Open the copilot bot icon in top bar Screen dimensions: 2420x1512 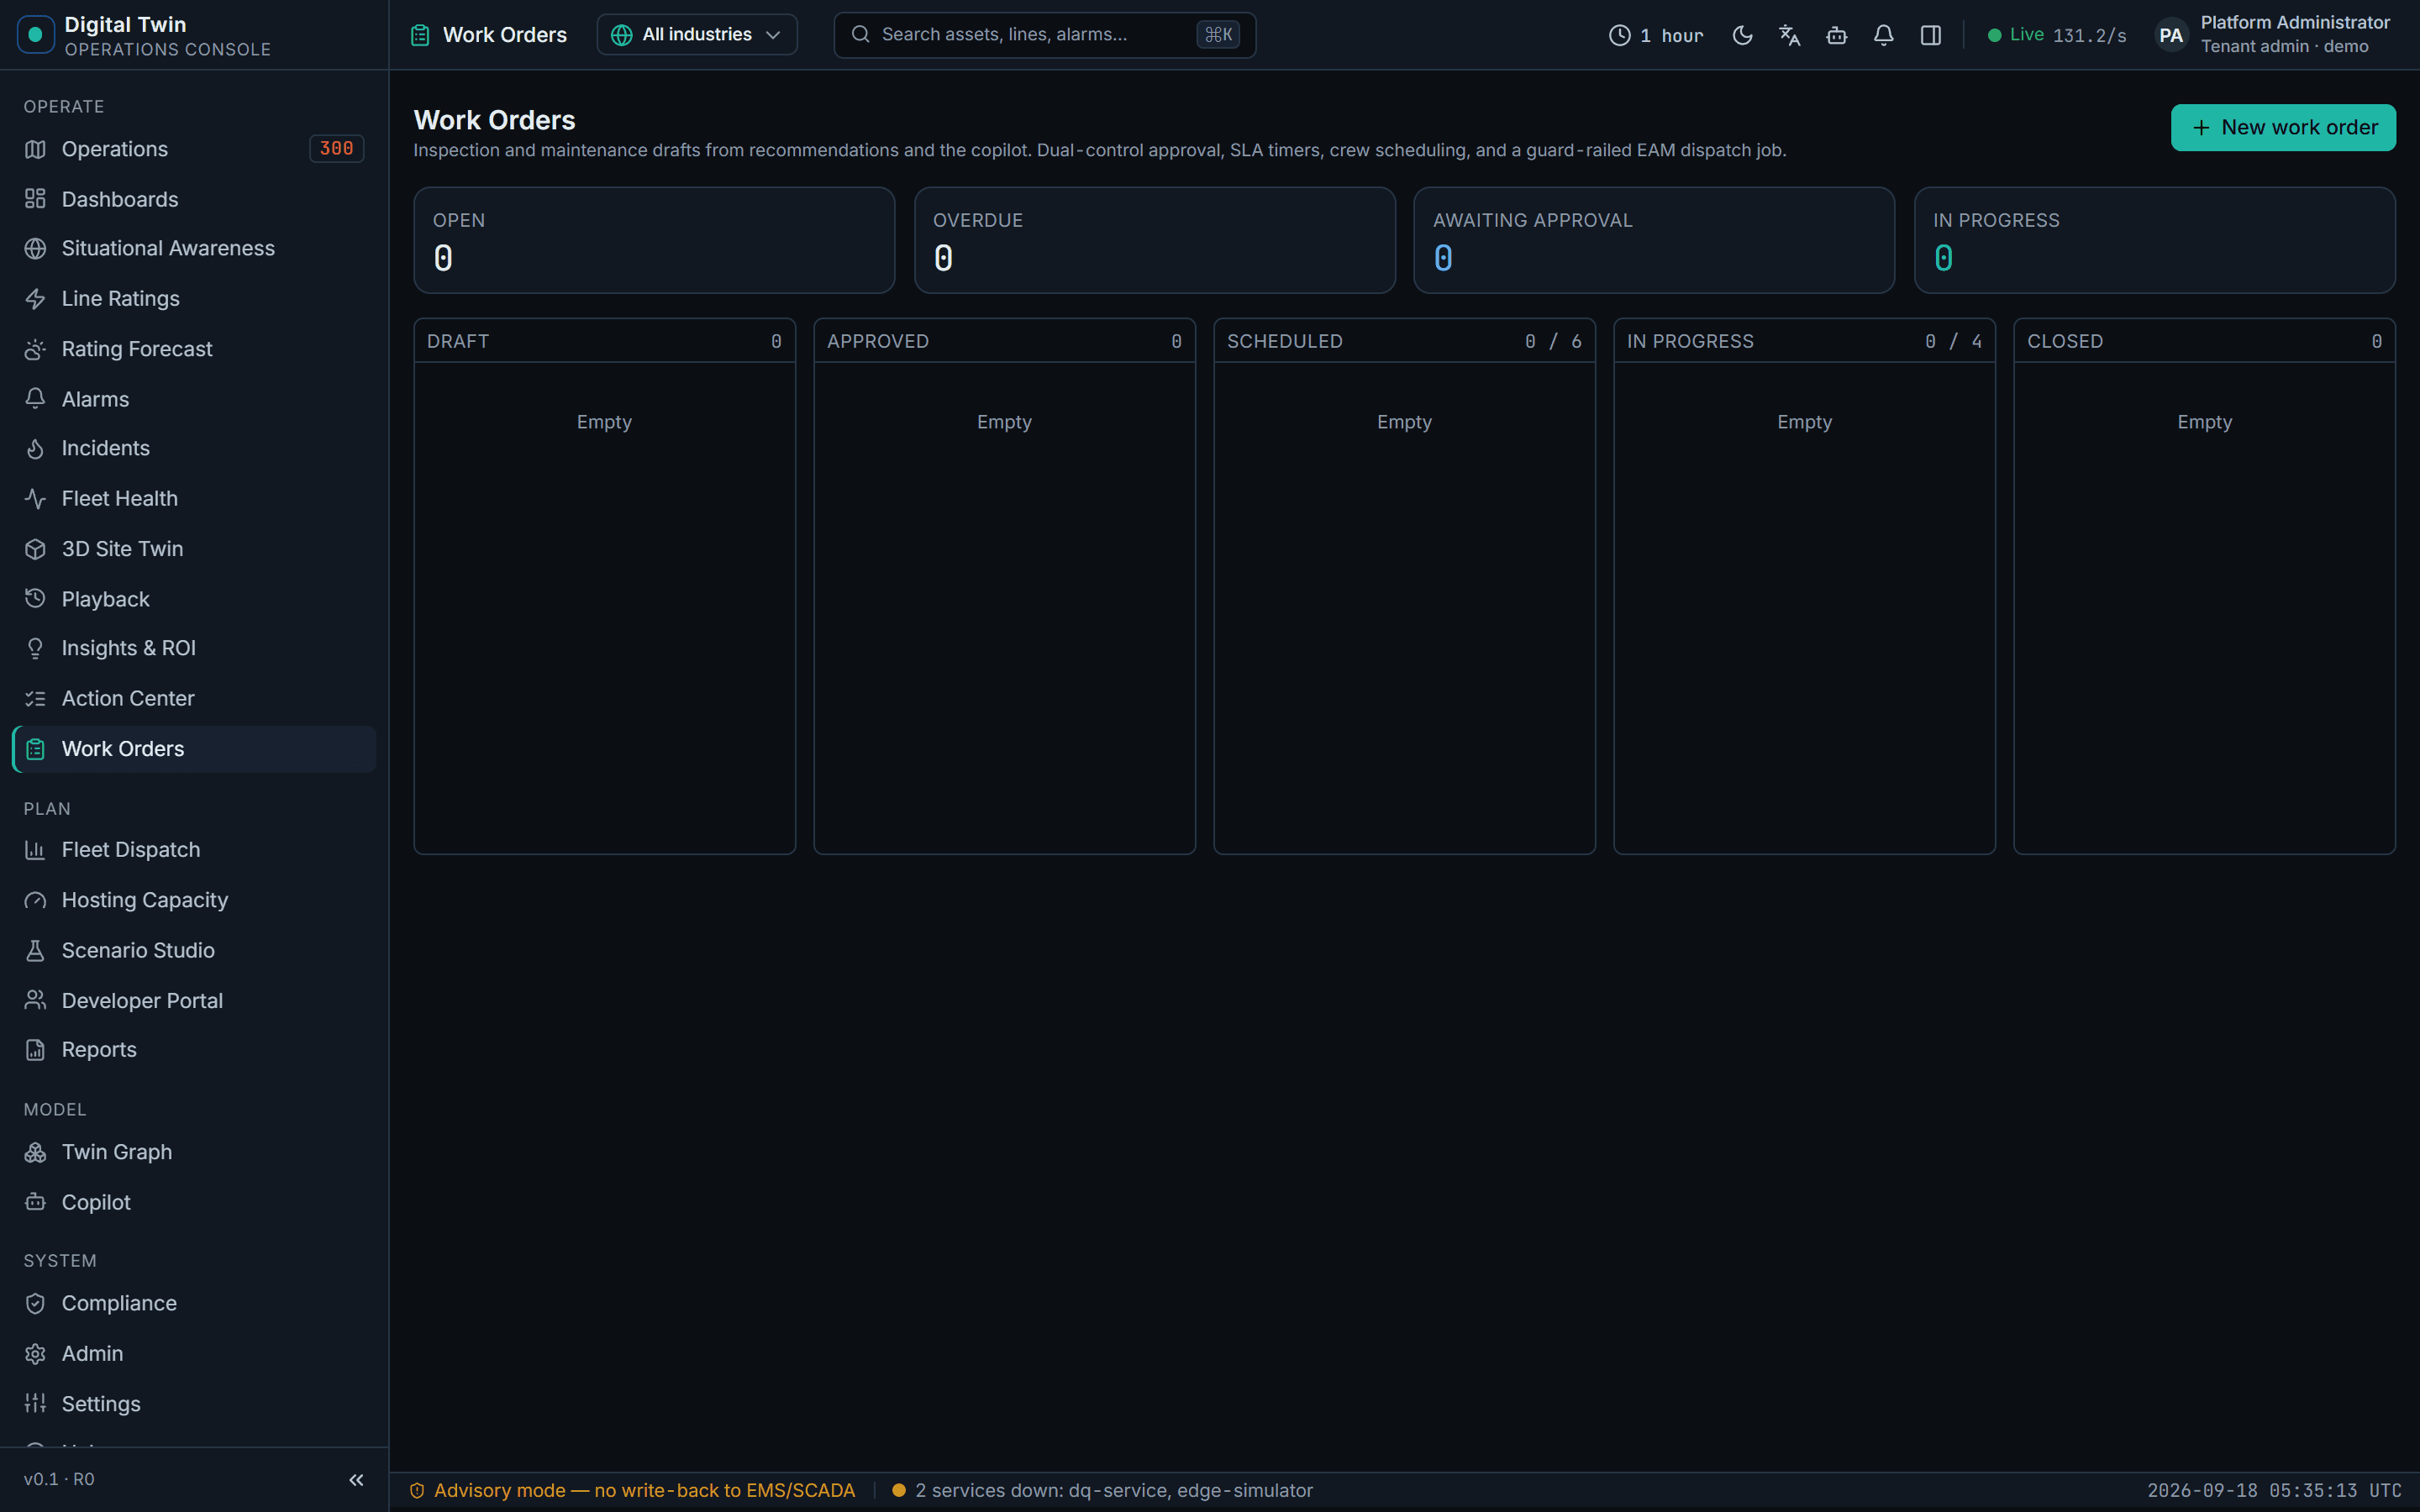pyautogui.click(x=1836, y=35)
